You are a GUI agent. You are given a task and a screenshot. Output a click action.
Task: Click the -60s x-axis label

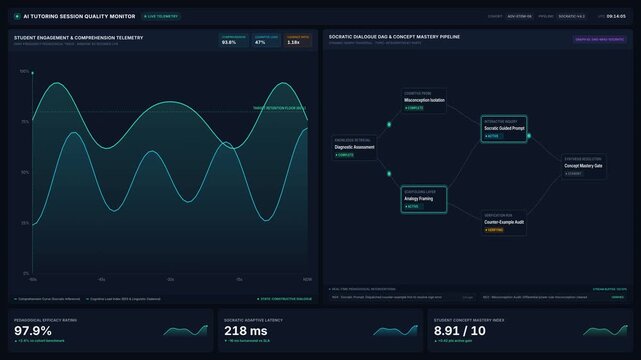[33, 280]
